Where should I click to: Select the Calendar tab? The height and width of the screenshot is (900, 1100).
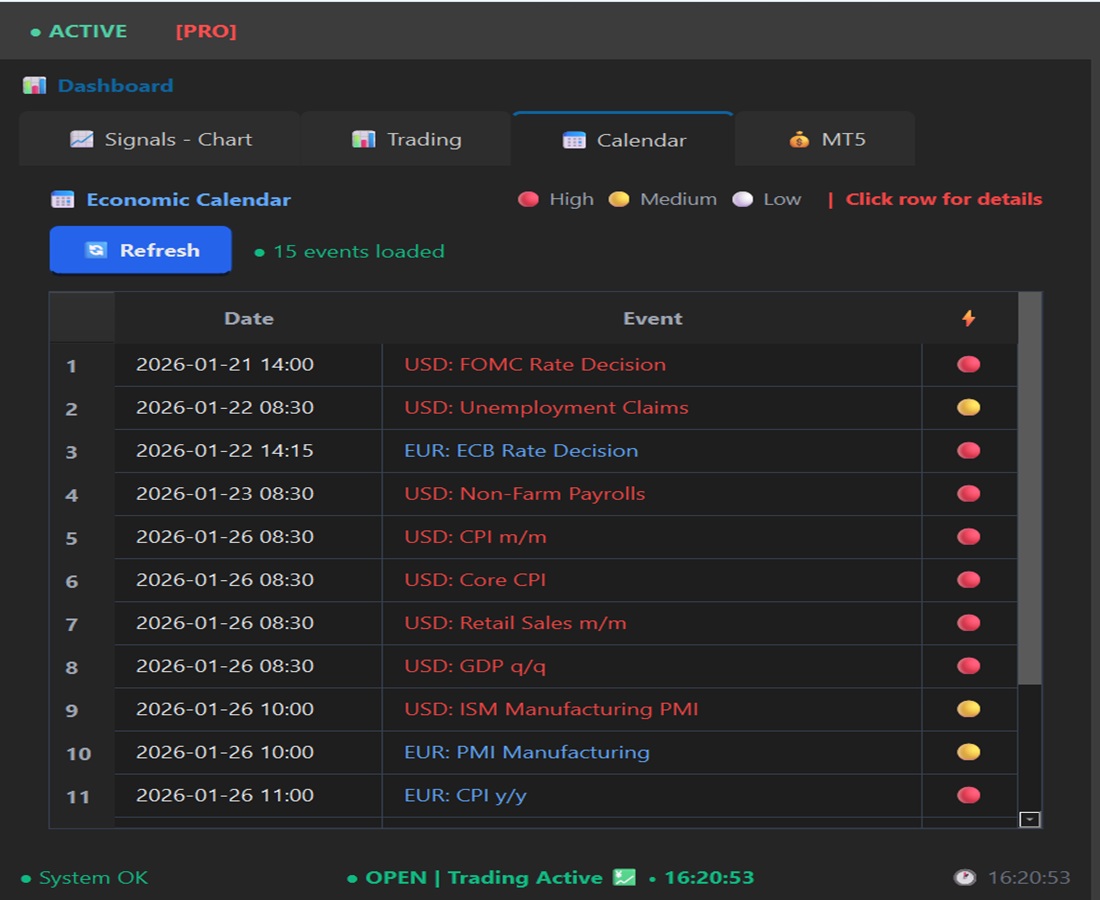click(624, 140)
